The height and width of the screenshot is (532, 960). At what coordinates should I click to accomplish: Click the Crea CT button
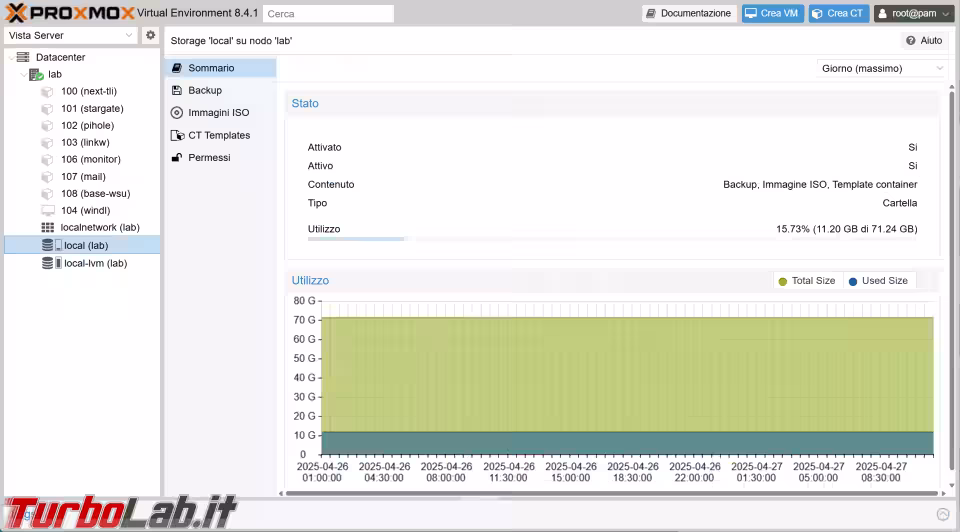coord(839,13)
